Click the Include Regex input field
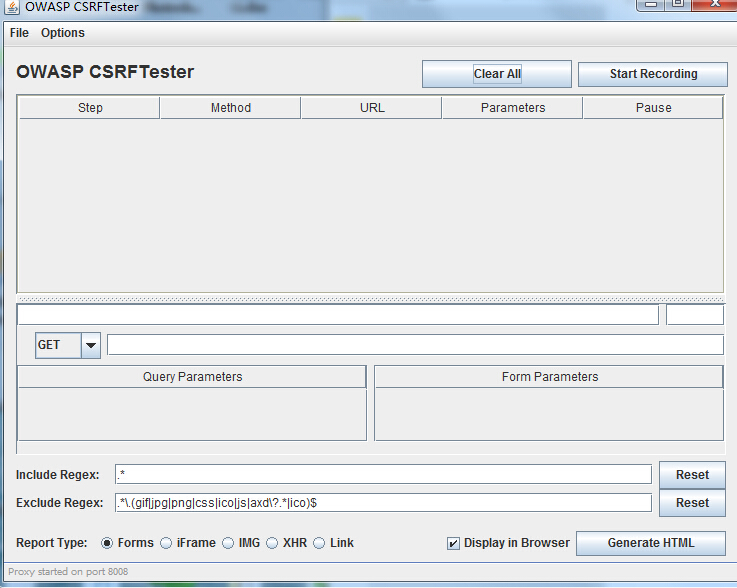 click(384, 474)
